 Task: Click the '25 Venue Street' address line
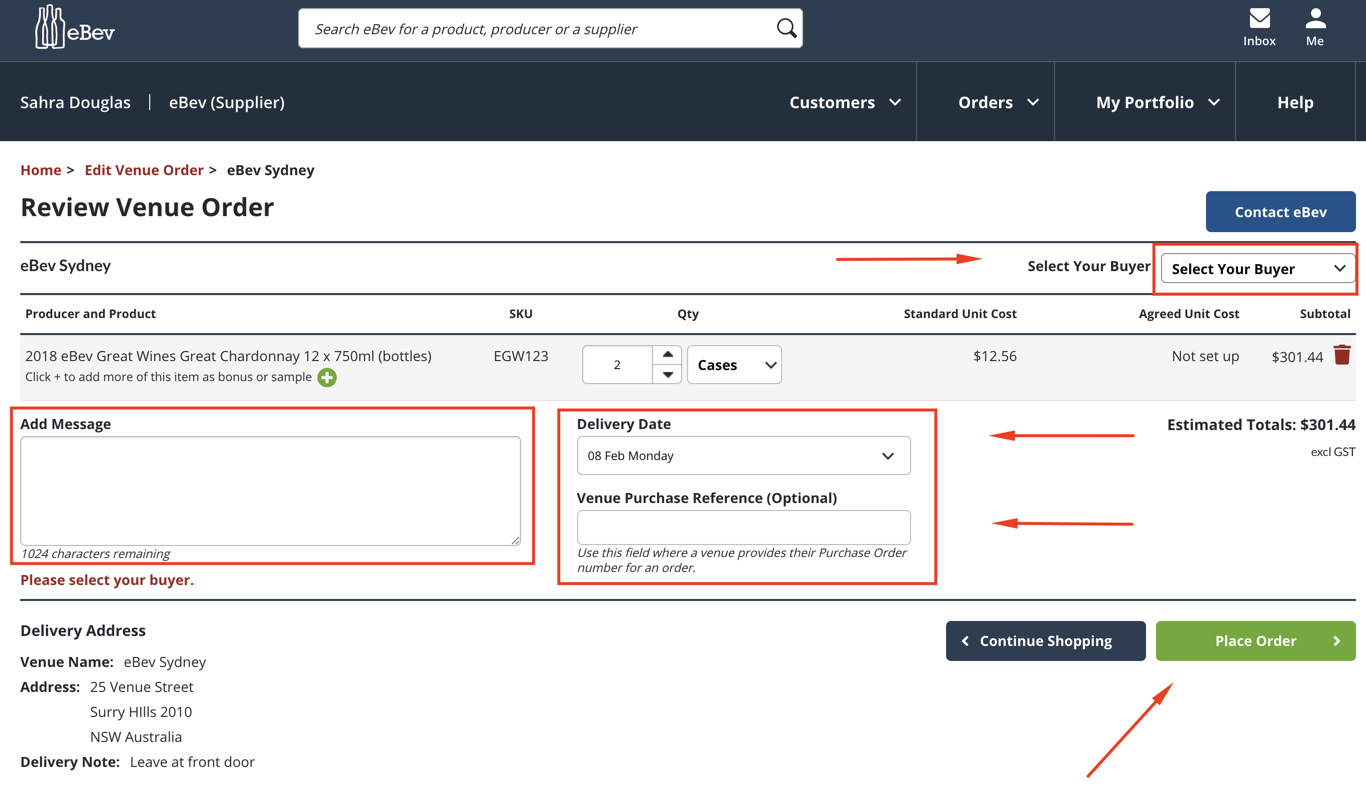pyautogui.click(x=142, y=687)
